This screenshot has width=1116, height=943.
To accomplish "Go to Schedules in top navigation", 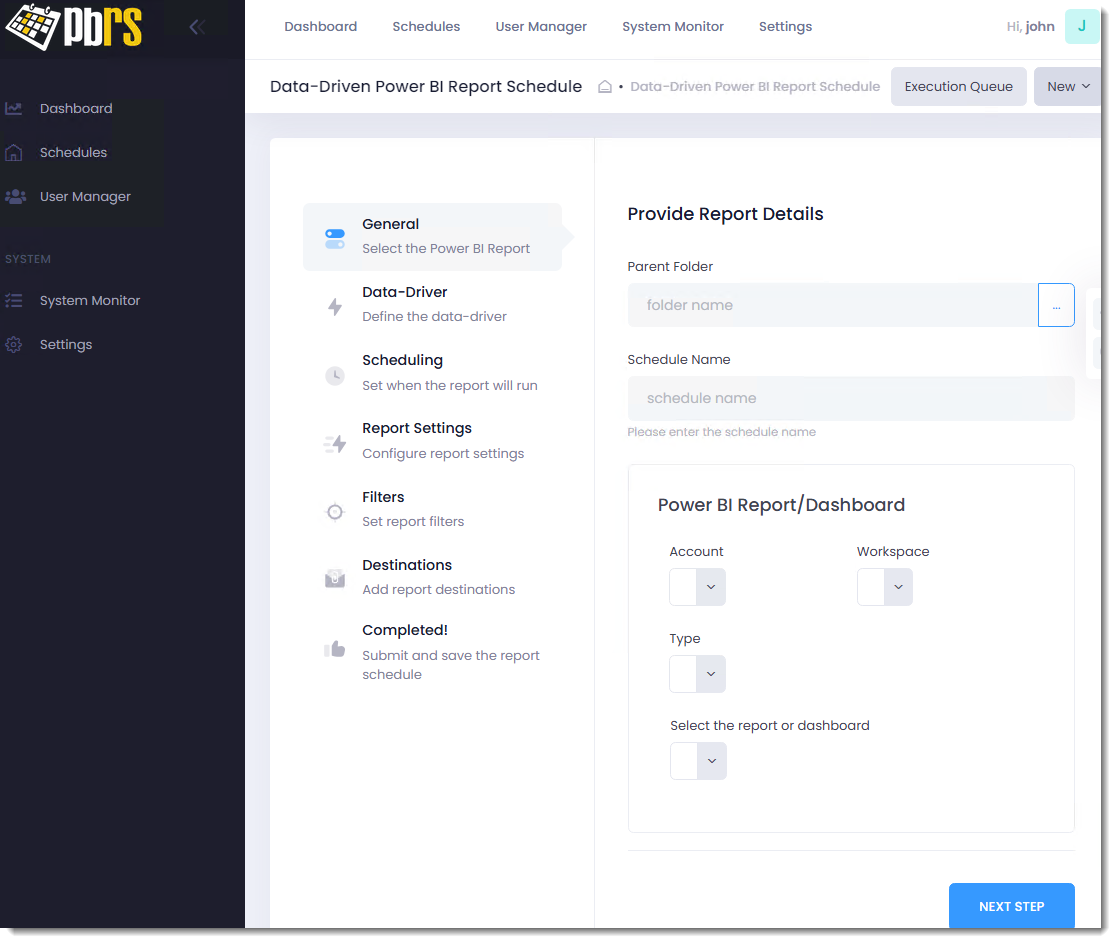I will pos(426,26).
